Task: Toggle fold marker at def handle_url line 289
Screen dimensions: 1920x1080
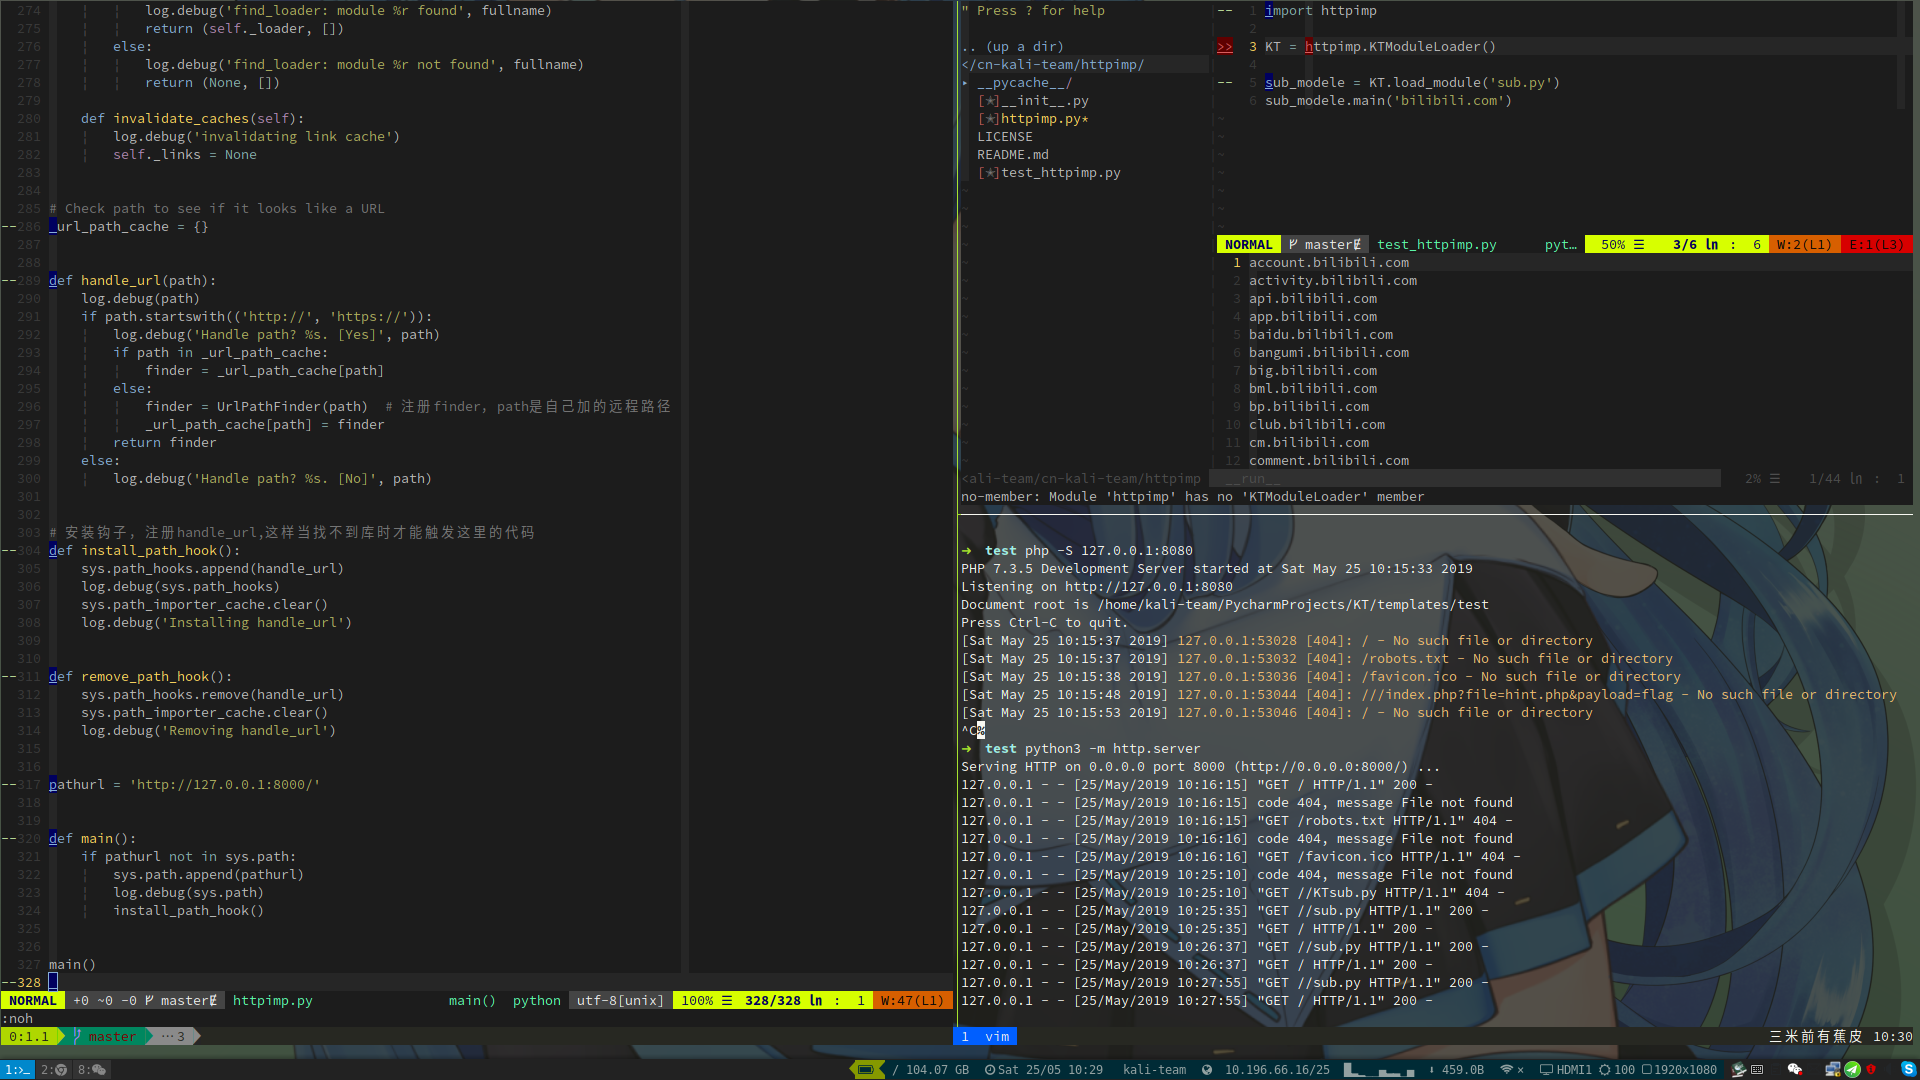Action: pos(8,281)
